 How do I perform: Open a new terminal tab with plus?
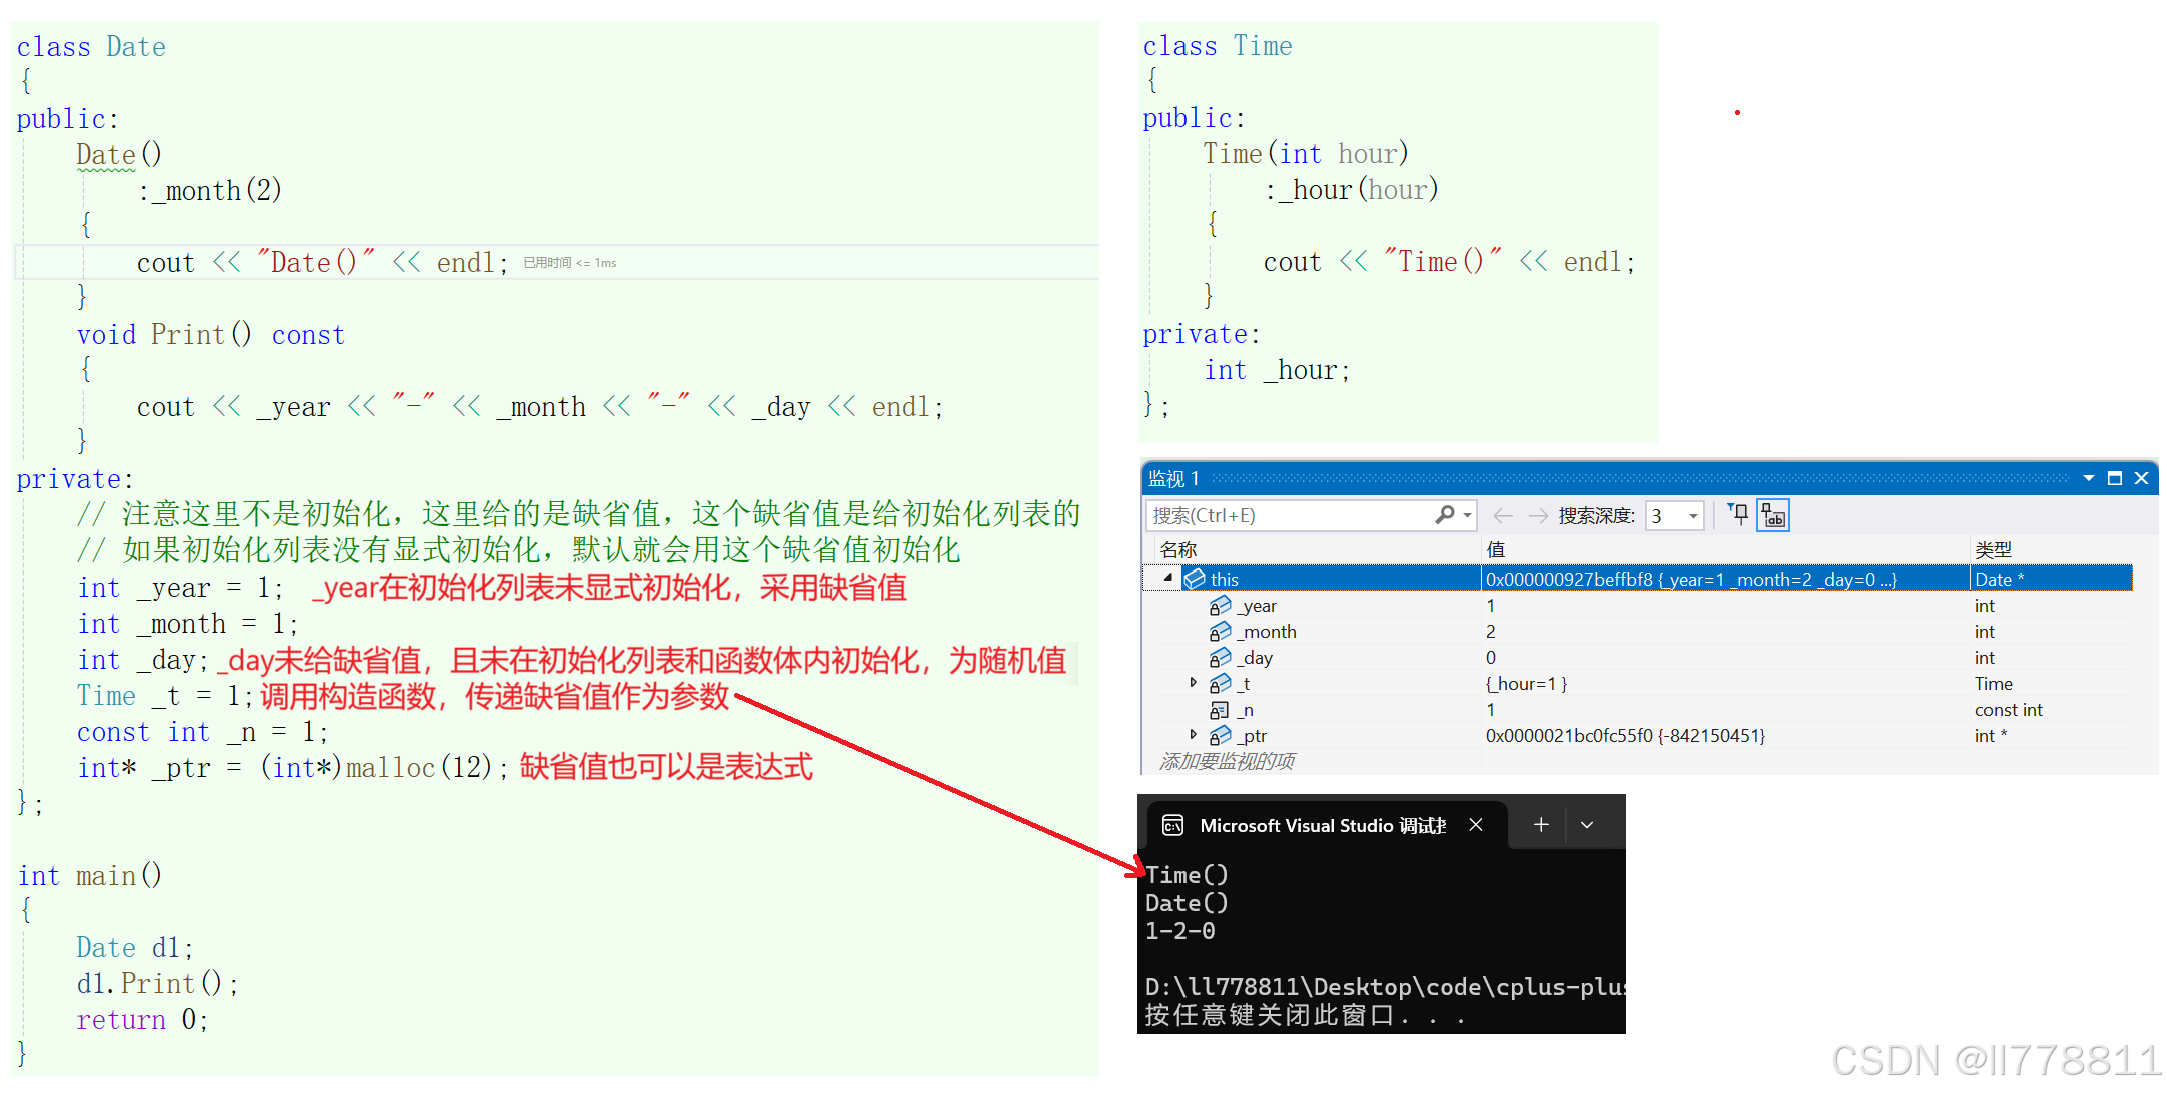pos(1541,825)
